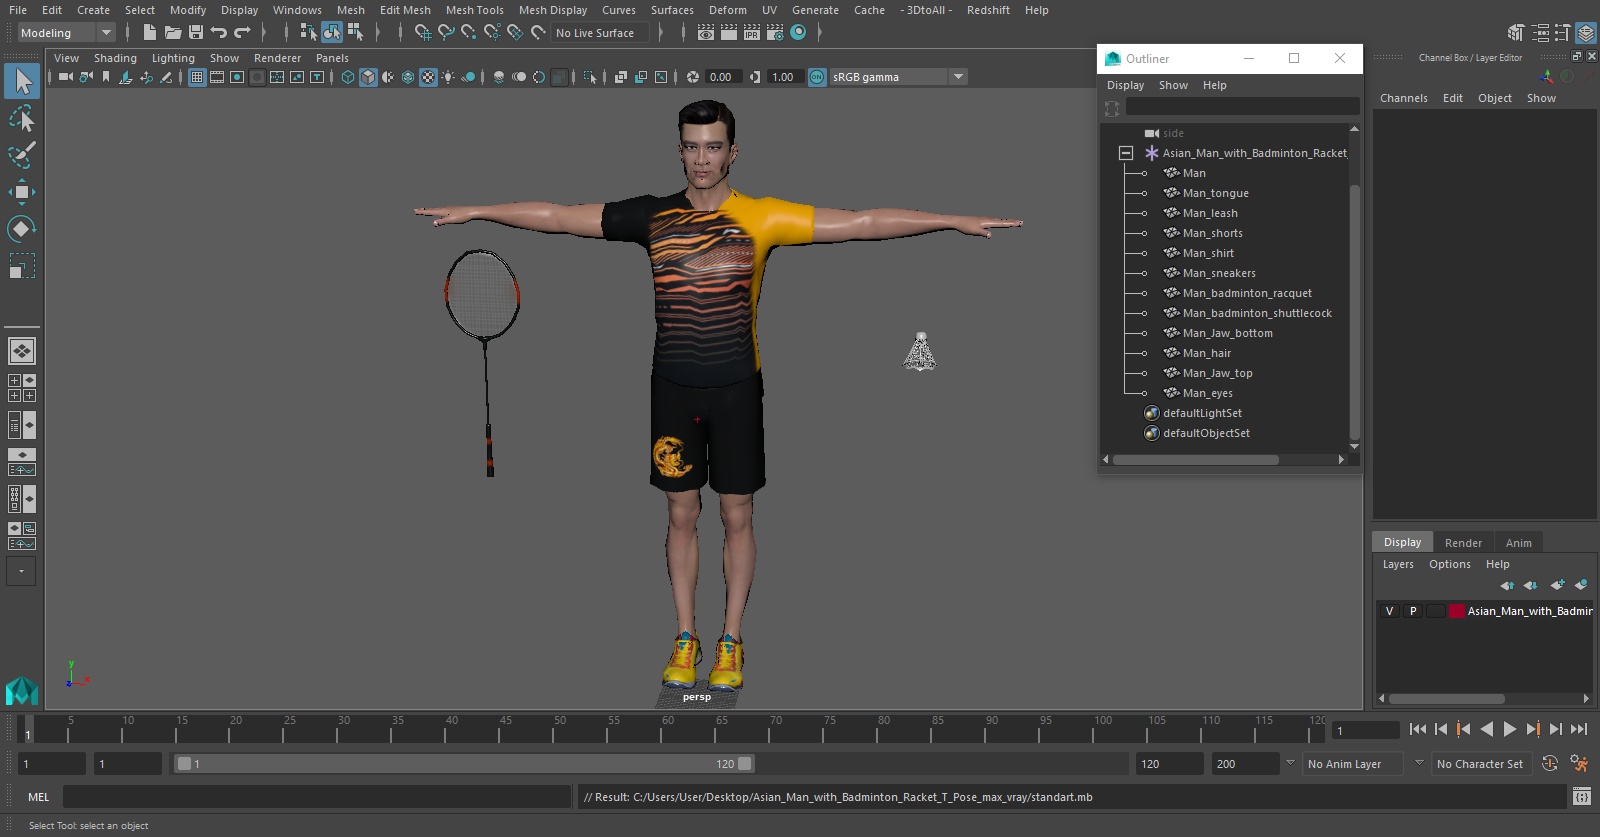1600x837 pixels.
Task: Activate the Rotate tool
Action: pos(22,229)
